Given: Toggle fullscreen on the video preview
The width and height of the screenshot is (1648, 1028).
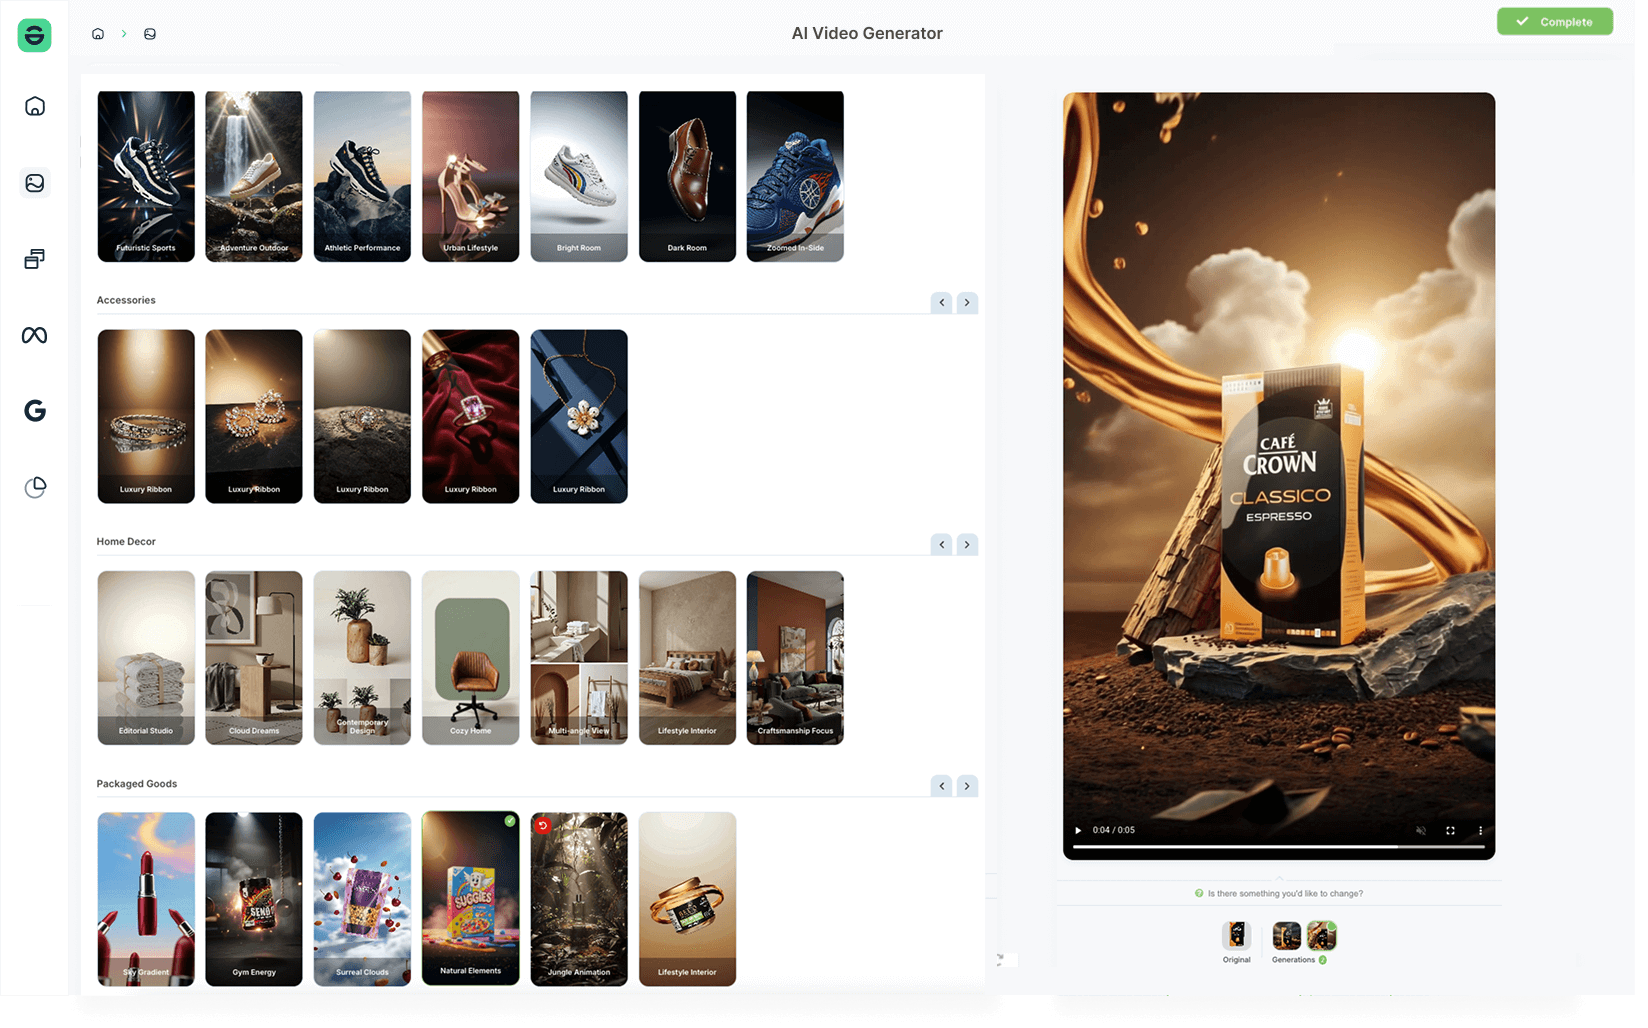Looking at the screenshot, I should pyautogui.click(x=1450, y=830).
